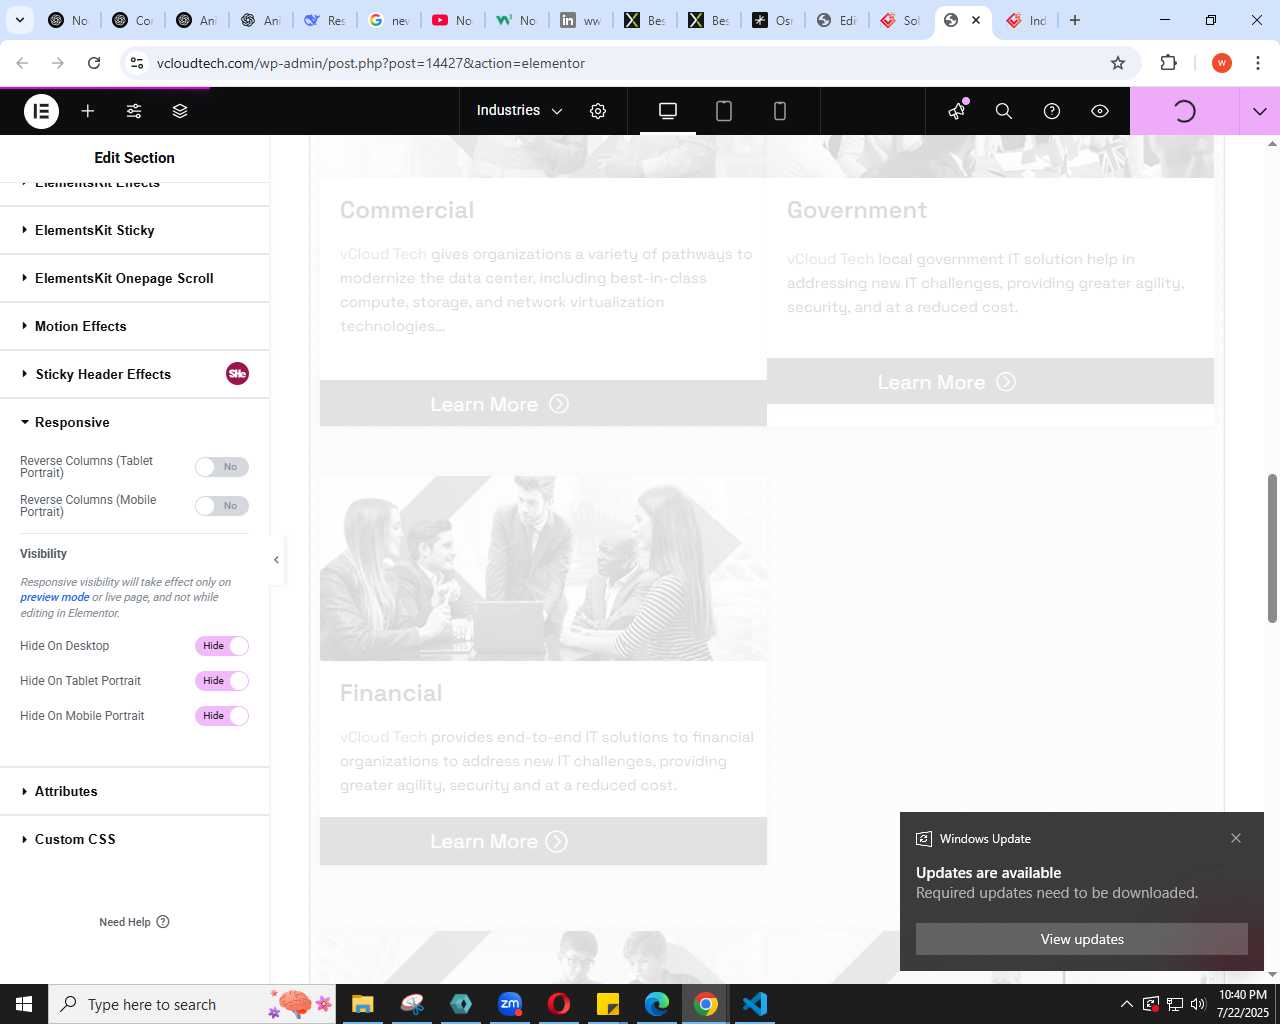Image resolution: width=1280 pixels, height=1024 pixels.
Task: Switch to the YouTube browser tab
Action: pyautogui.click(x=452, y=20)
